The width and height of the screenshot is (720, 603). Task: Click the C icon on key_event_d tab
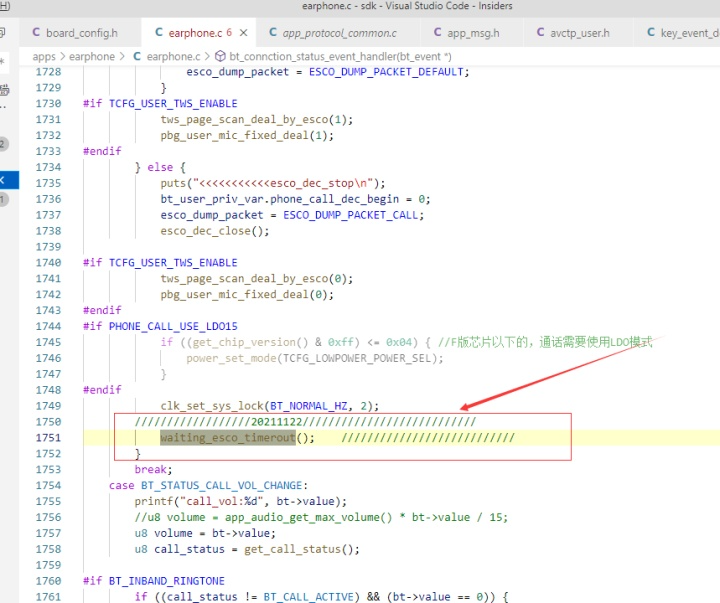point(651,33)
